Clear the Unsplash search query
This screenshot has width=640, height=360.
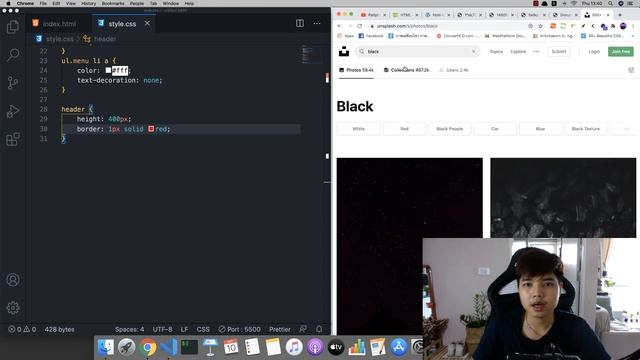point(473,51)
